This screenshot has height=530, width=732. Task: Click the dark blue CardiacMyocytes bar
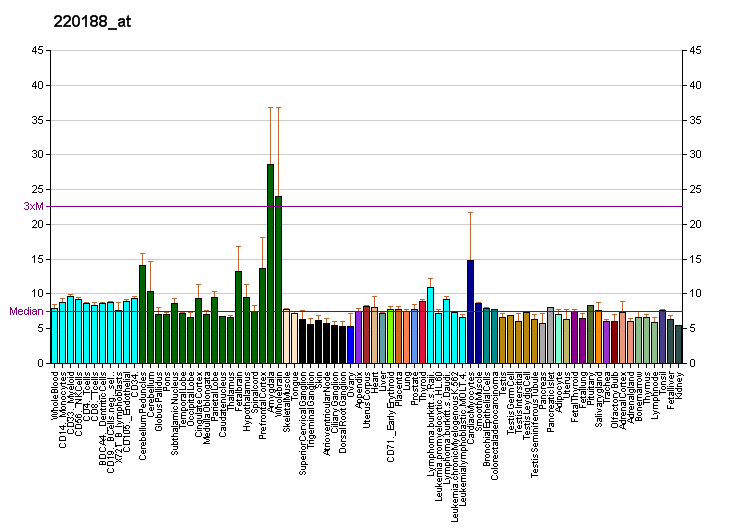tap(470, 311)
